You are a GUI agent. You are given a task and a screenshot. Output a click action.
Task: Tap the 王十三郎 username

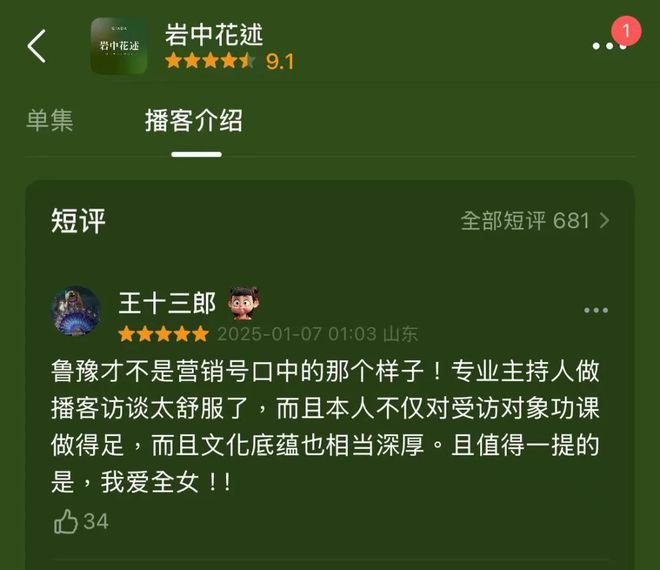point(167,303)
